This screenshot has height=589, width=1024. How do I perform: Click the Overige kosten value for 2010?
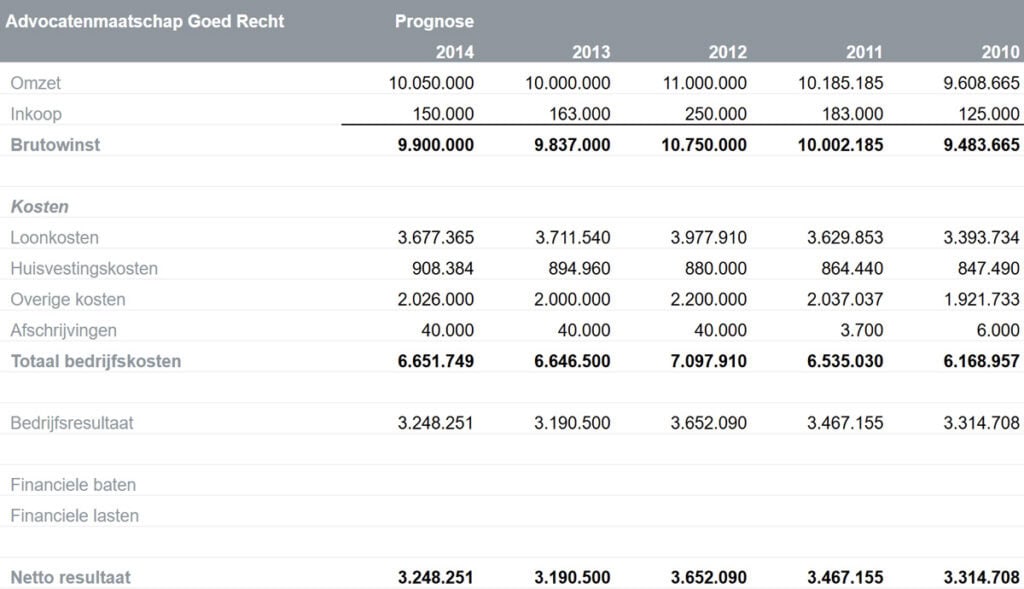click(x=981, y=300)
